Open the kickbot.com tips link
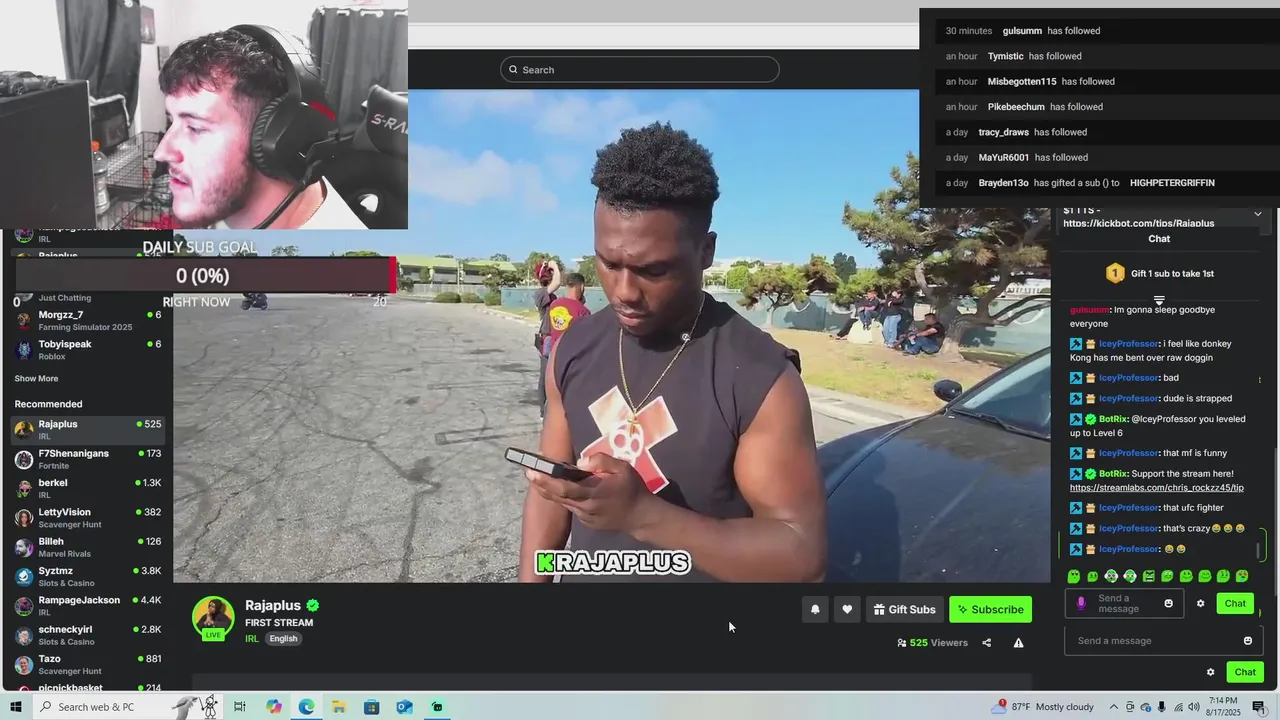 (1139, 223)
